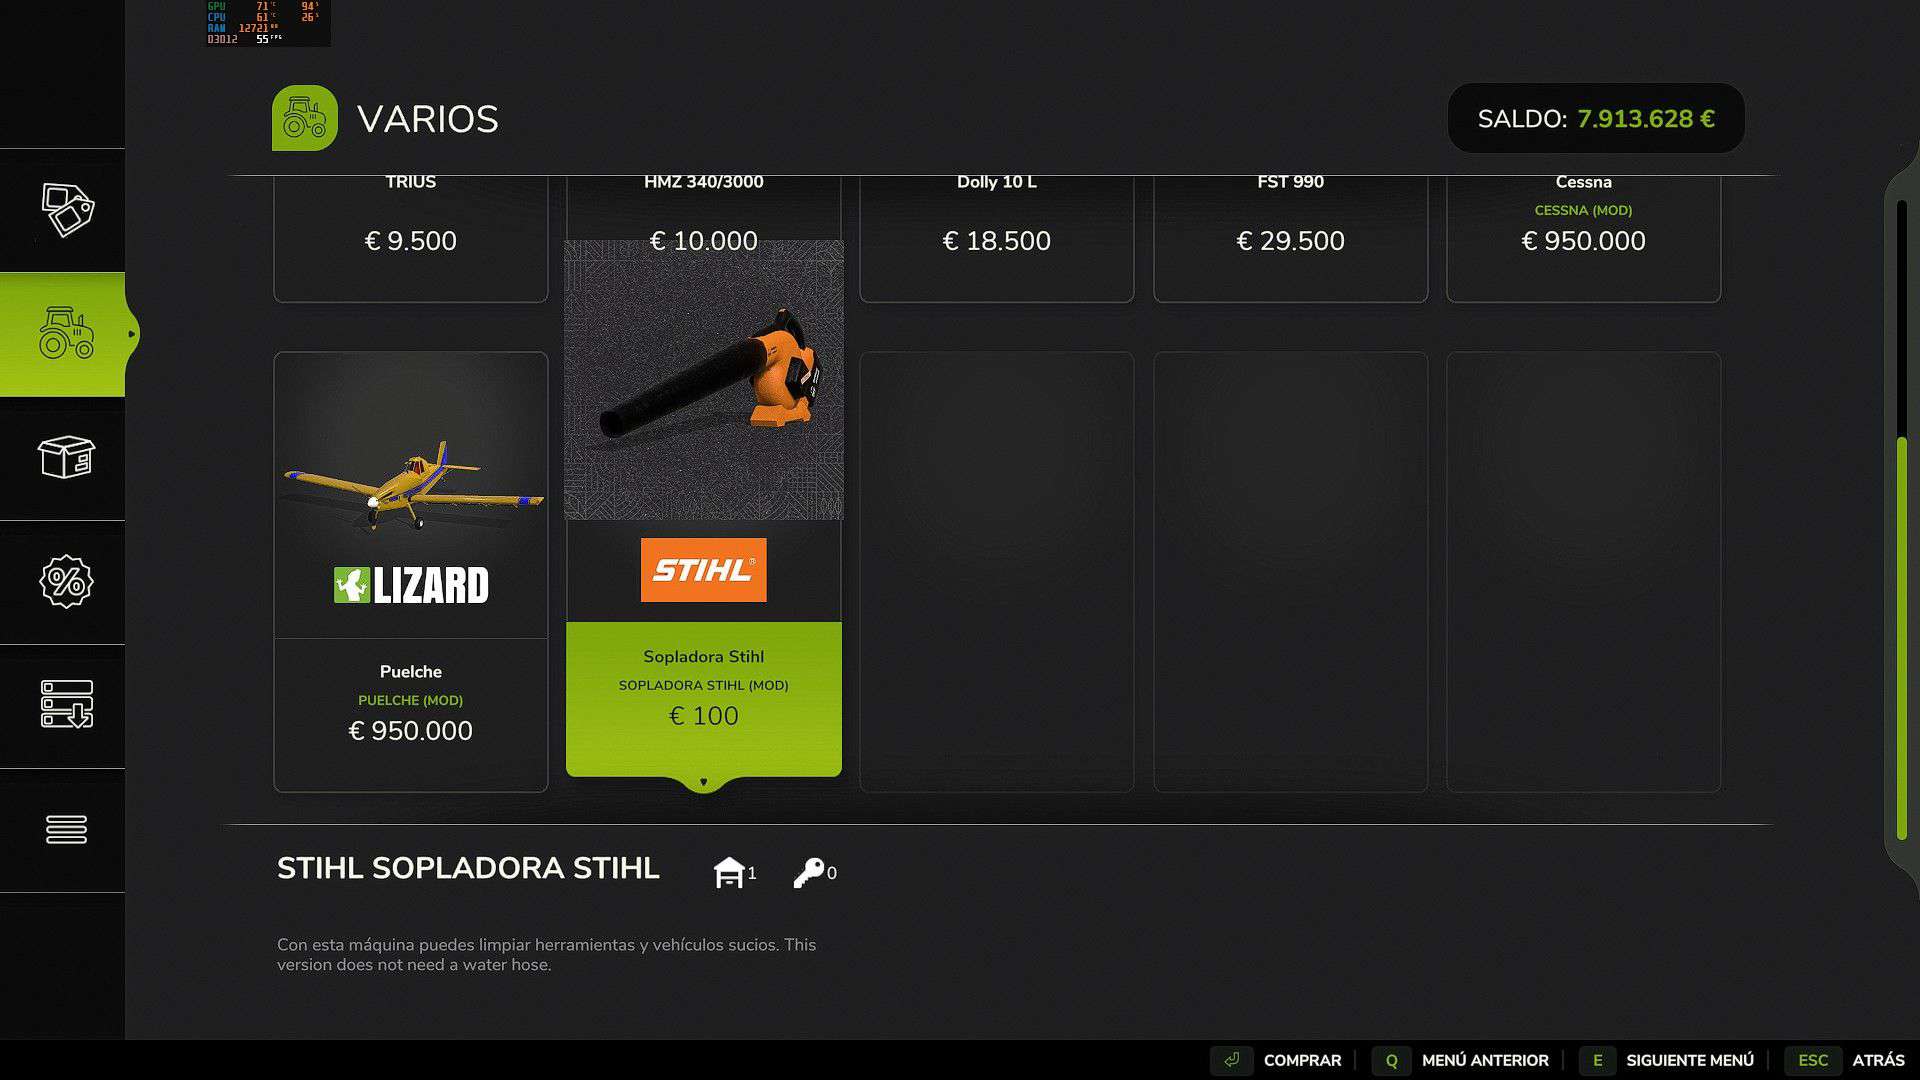The image size is (1920, 1080).
Task: Choose the FST 990 item card
Action: [x=1290, y=238]
